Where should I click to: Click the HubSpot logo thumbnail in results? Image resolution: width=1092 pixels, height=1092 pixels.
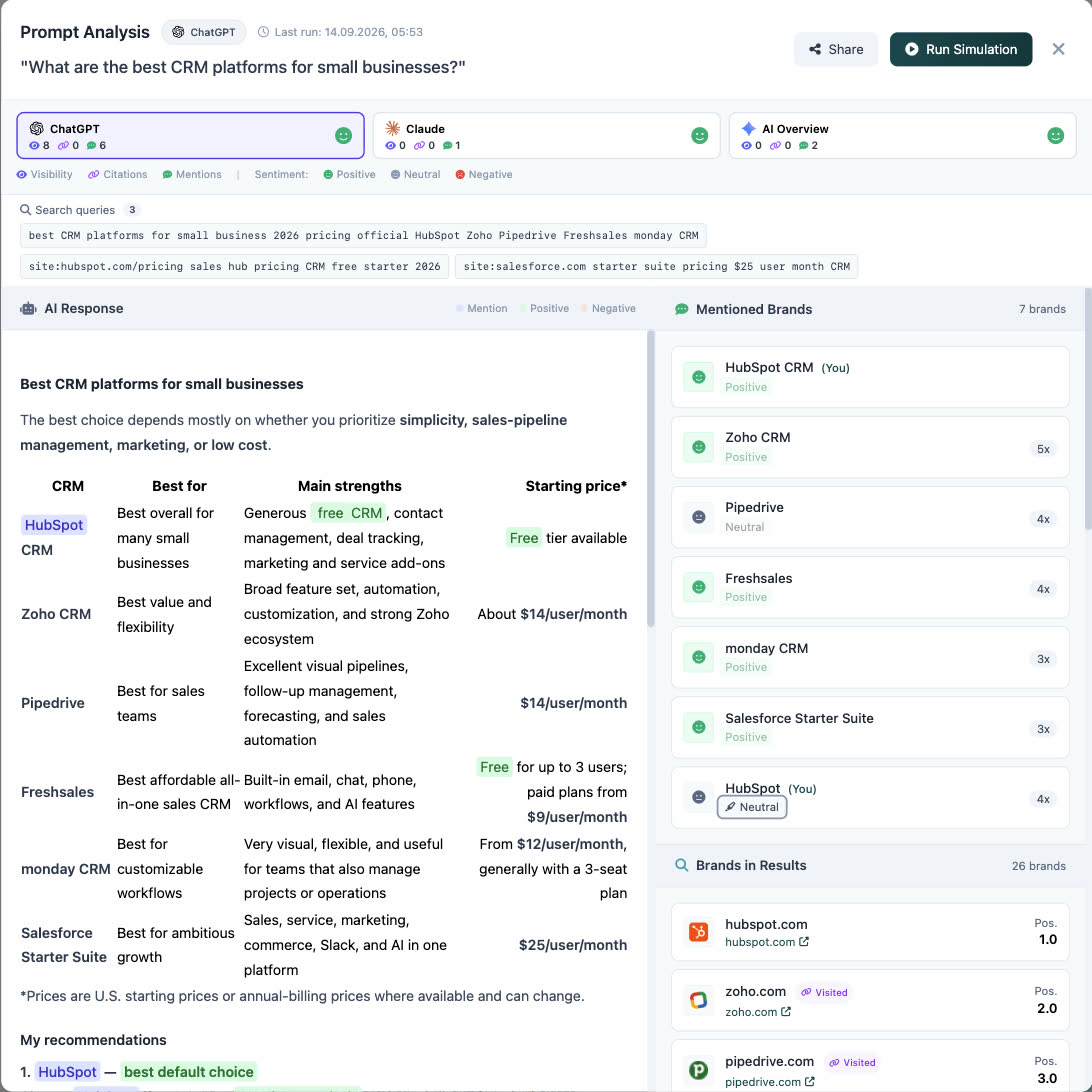699,932
